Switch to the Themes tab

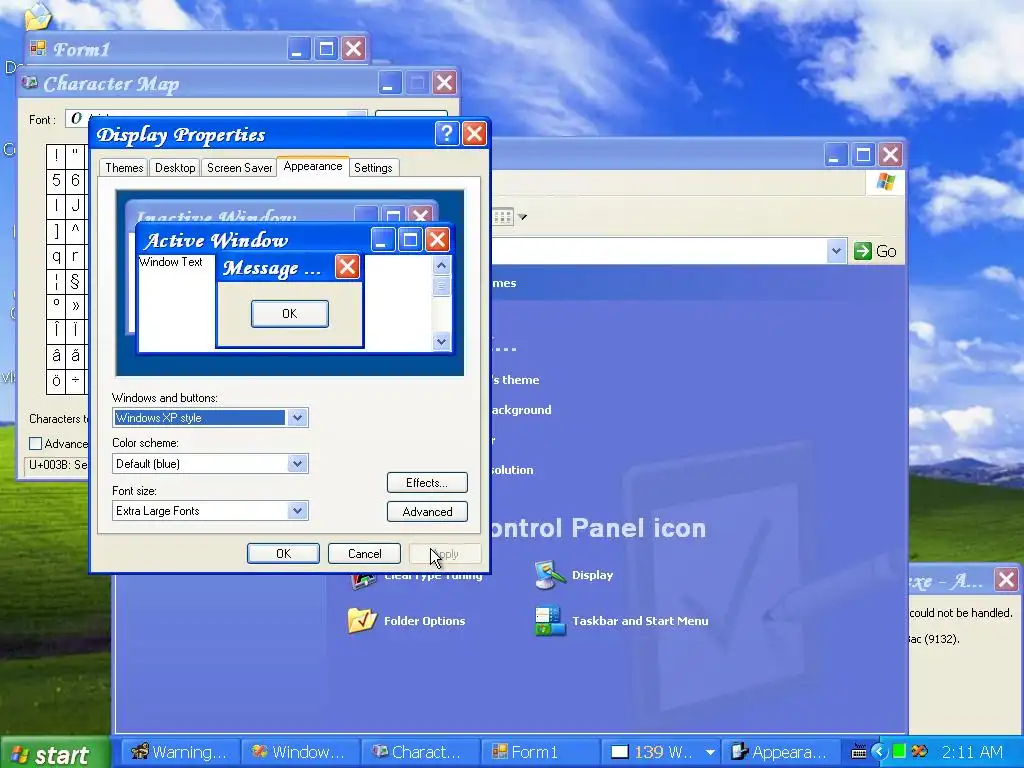[124, 168]
